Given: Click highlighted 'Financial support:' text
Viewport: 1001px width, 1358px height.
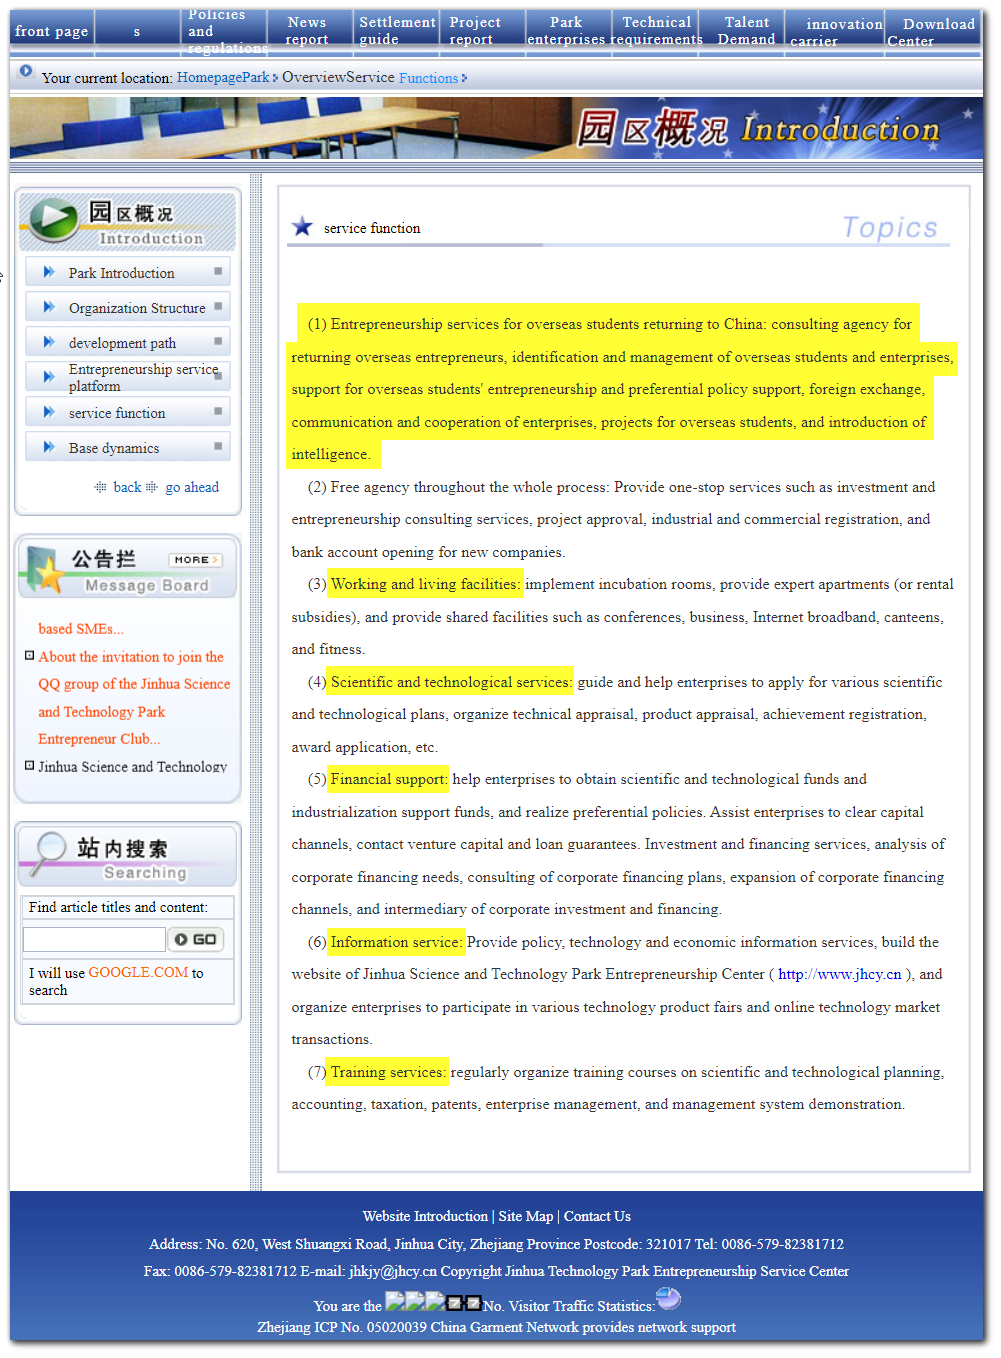Looking at the screenshot, I should (389, 779).
